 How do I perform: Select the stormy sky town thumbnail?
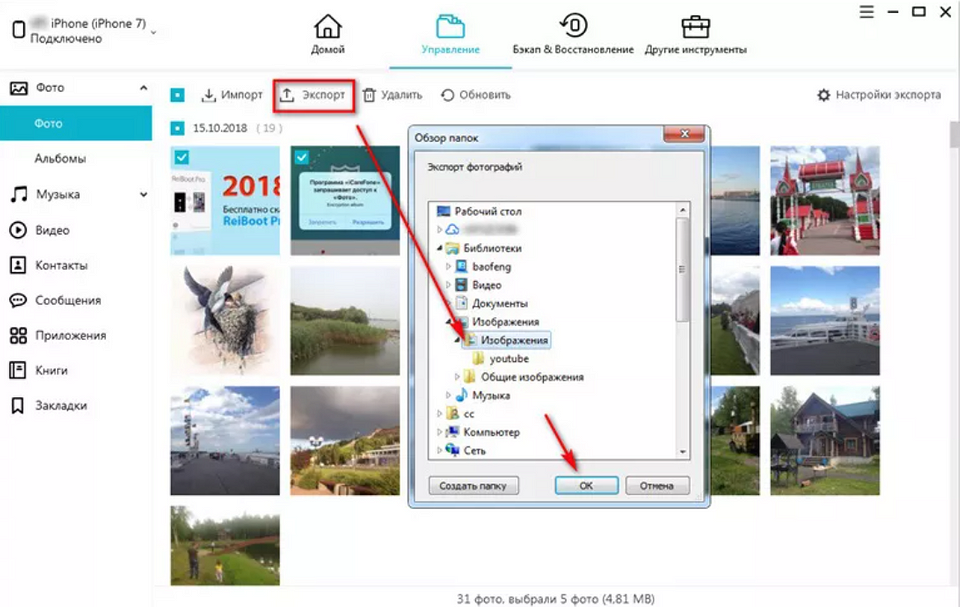coord(345,440)
